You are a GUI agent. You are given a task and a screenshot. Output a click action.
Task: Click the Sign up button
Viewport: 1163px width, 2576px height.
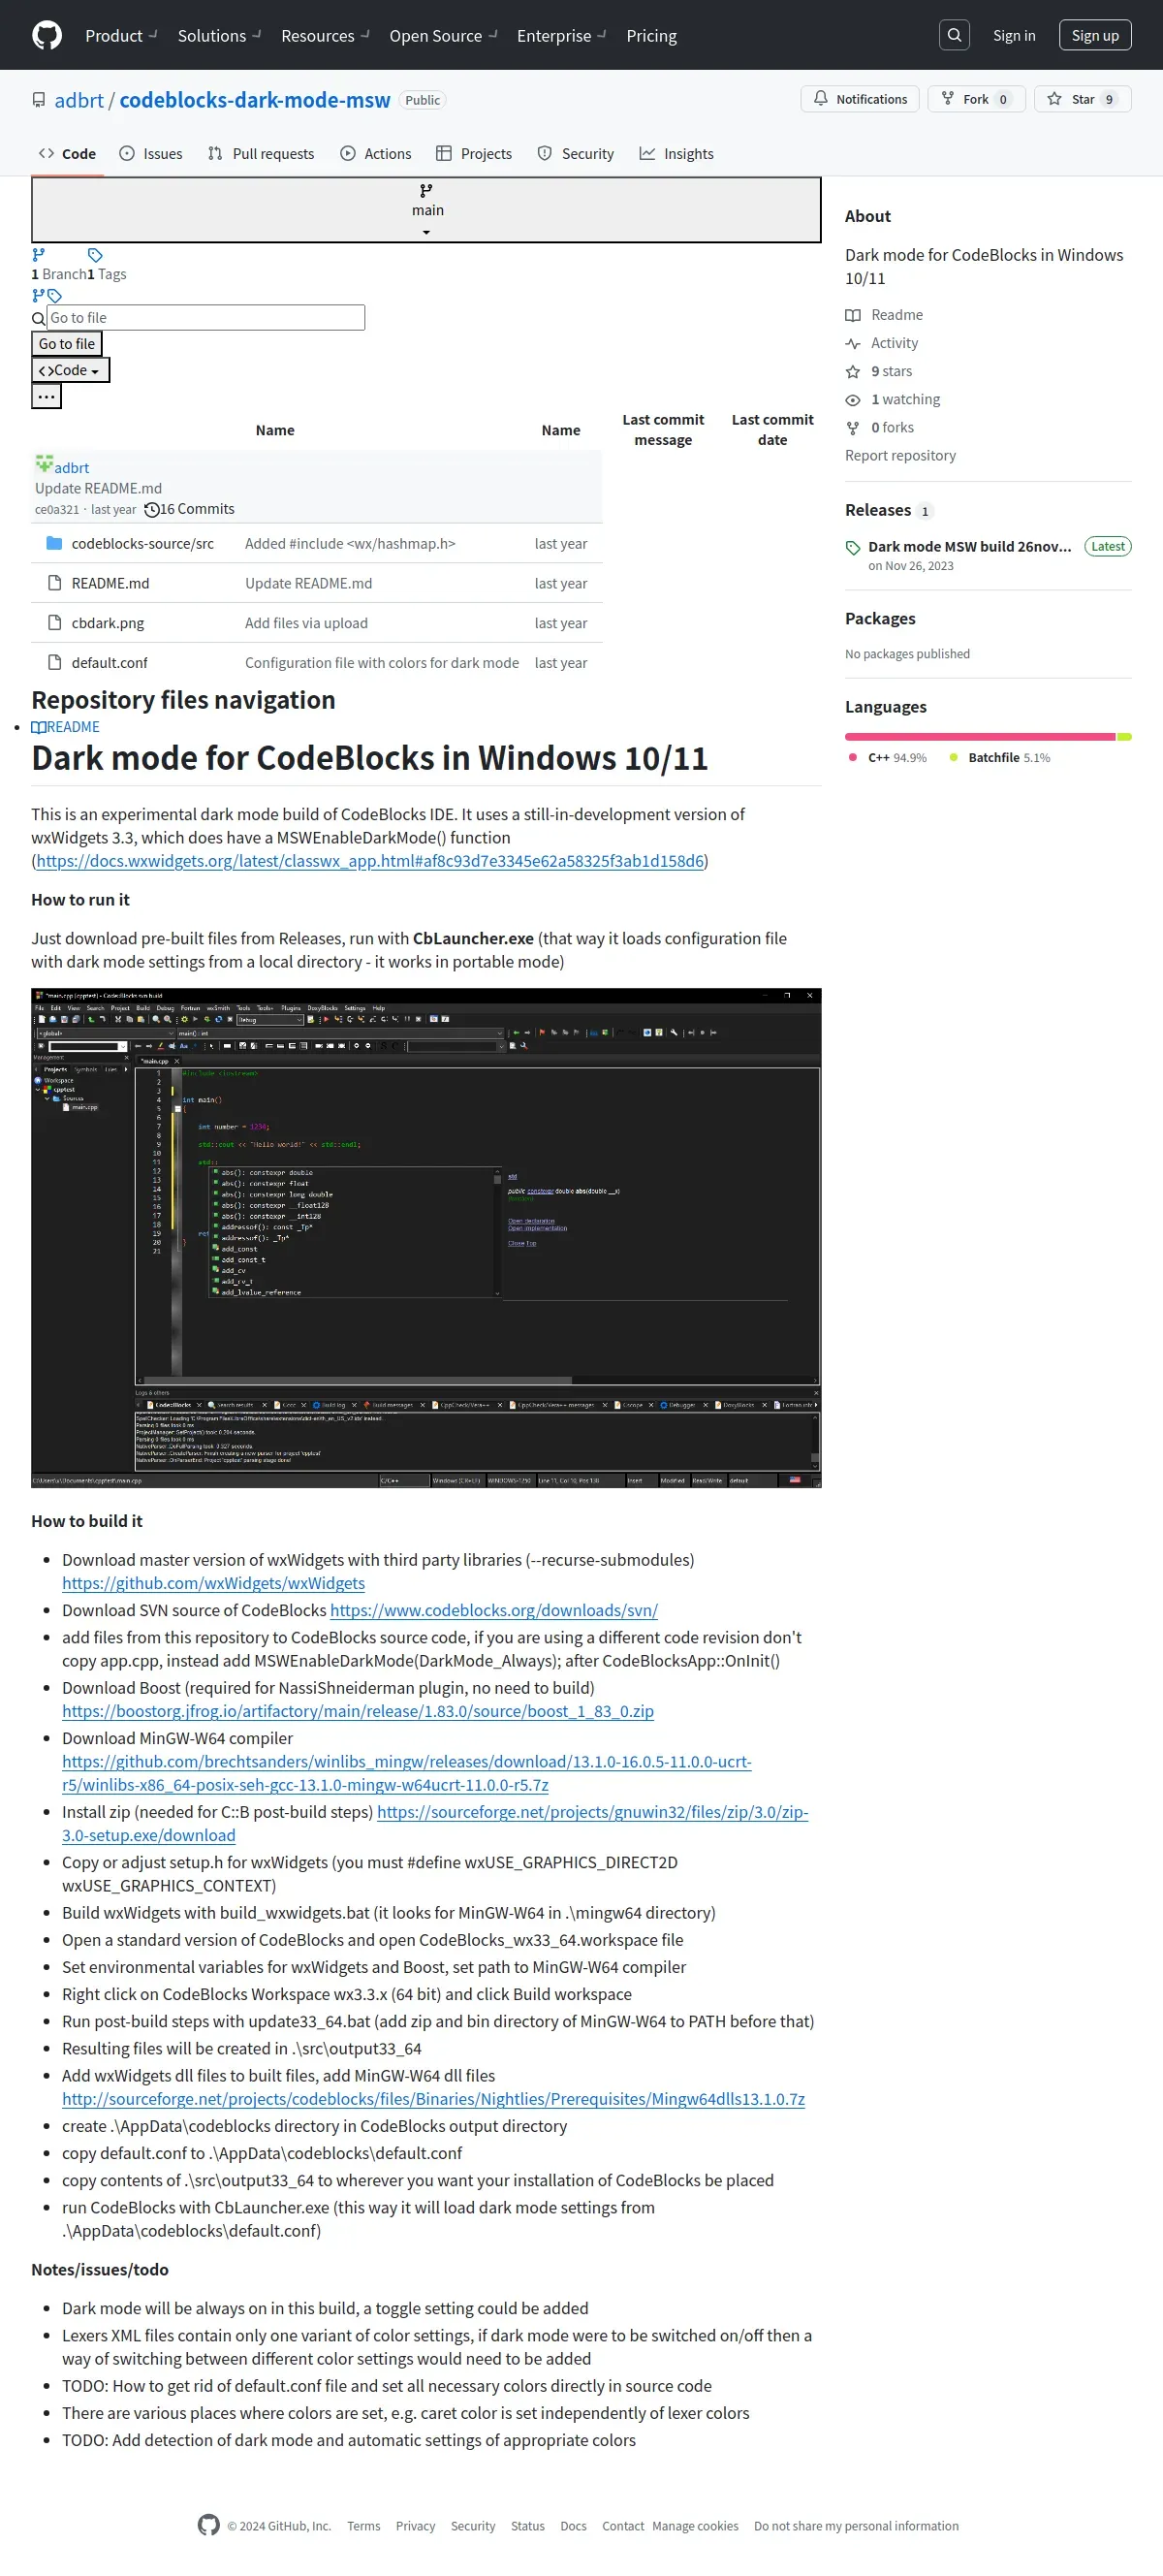pyautogui.click(x=1095, y=35)
